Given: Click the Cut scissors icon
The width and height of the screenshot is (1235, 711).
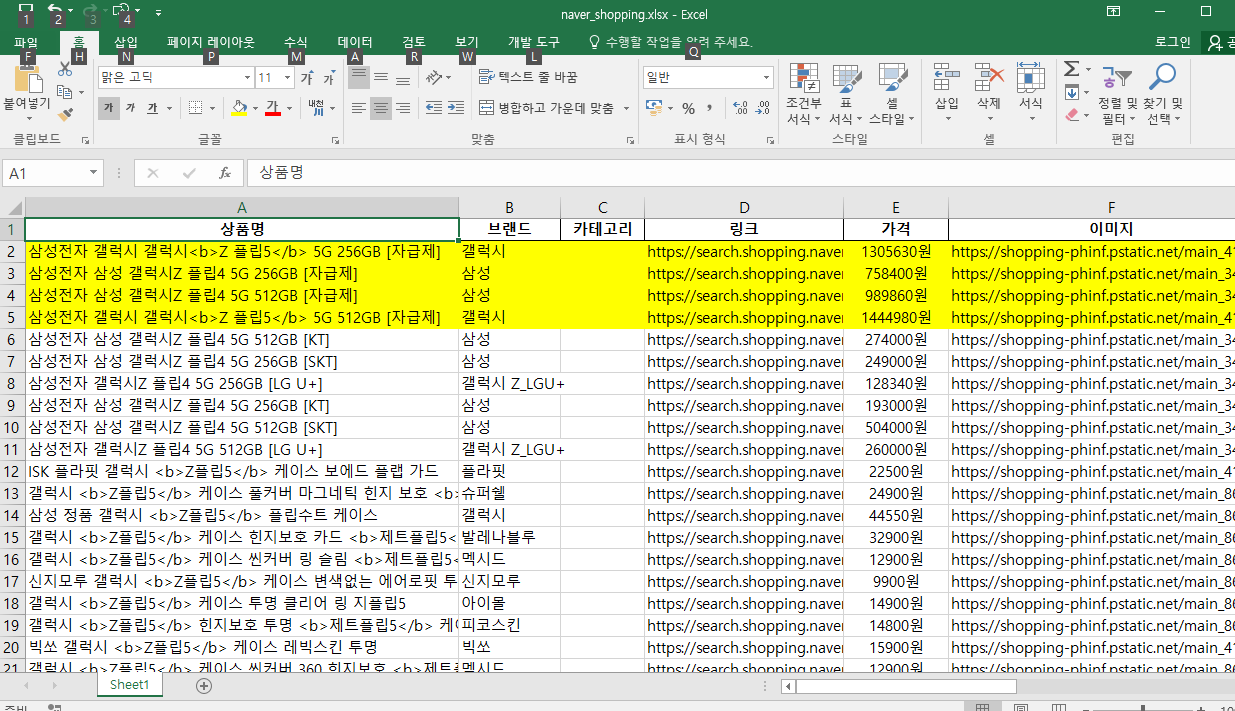Looking at the screenshot, I should (65, 69).
